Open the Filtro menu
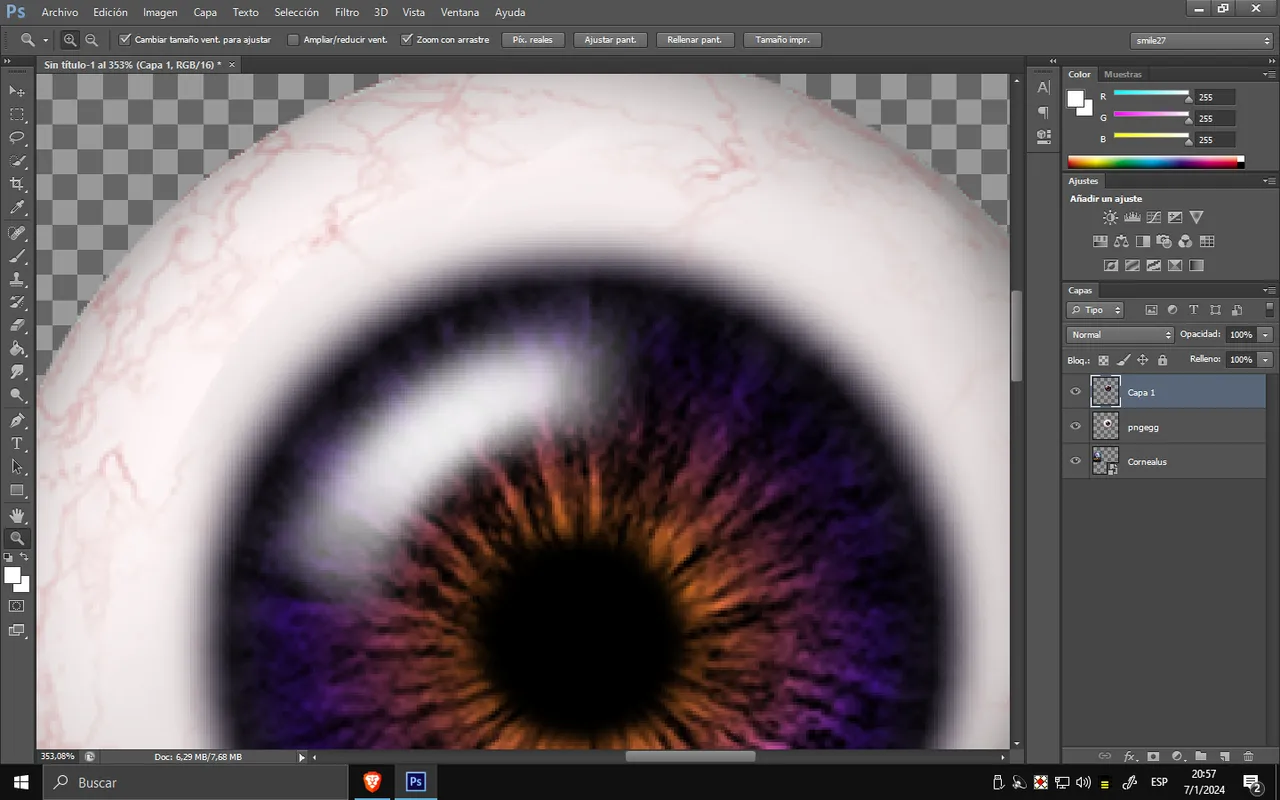The image size is (1280, 800). click(x=347, y=13)
